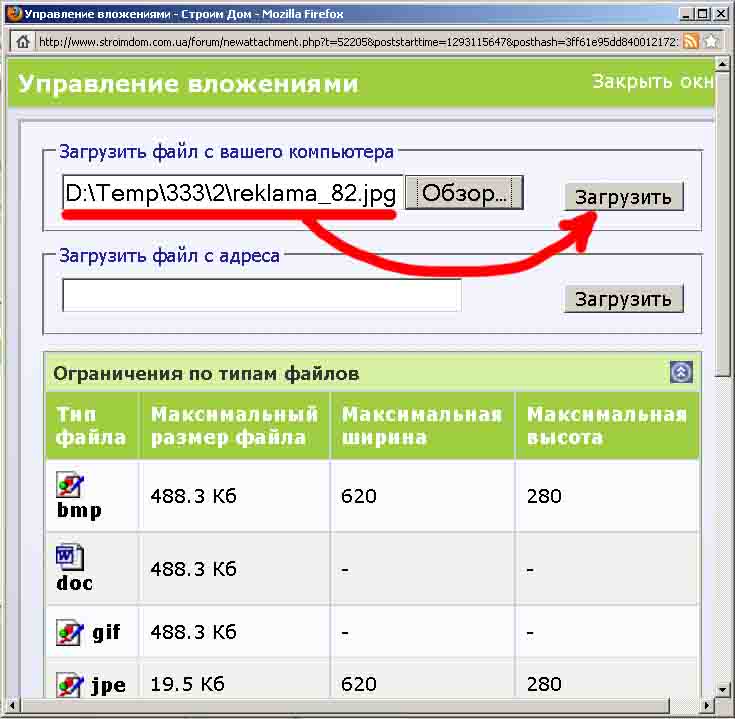Click the vertical scrollbar down arrow
This screenshot has width=735, height=719.
coord(722,689)
